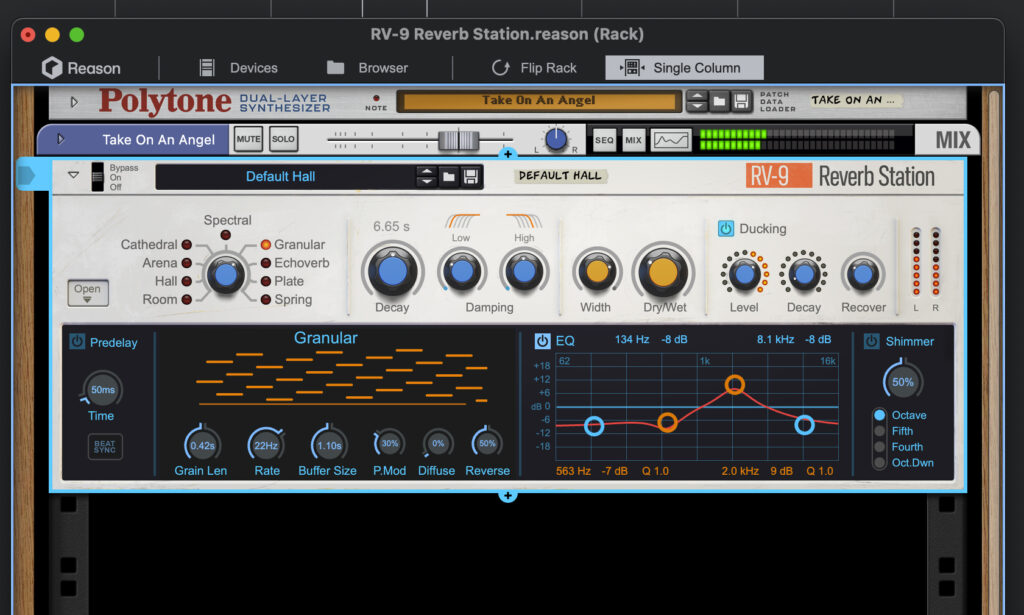Browse Polytone patches folder icon

719,101
